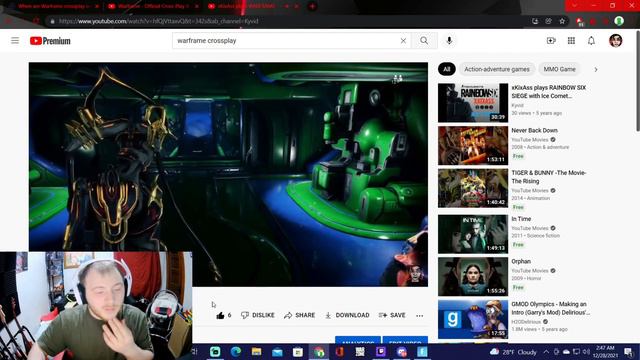The width and height of the screenshot is (640, 360).
Task: Open 'Never Back Down' movie thumbnail
Action: [473, 145]
